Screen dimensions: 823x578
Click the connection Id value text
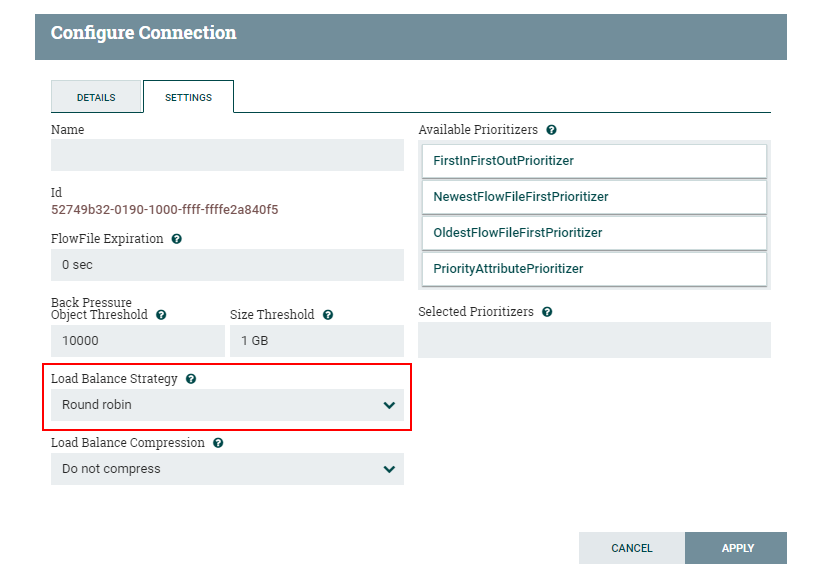(165, 210)
